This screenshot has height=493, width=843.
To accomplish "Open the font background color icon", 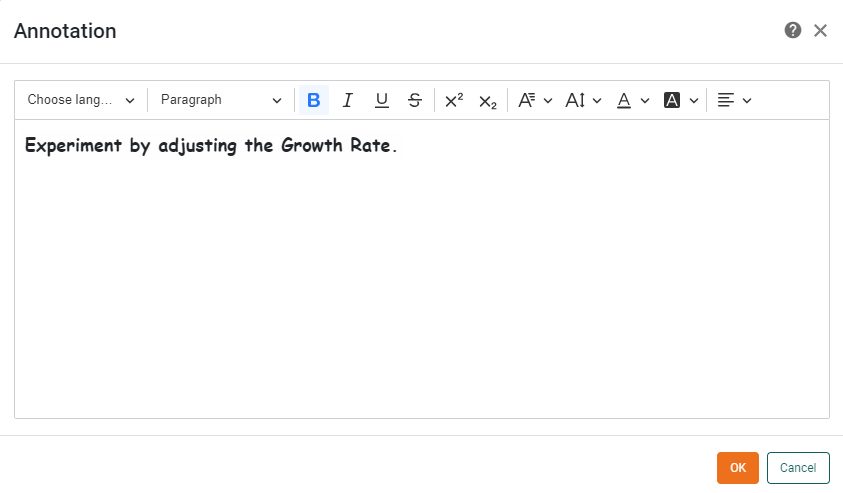I will (671, 100).
